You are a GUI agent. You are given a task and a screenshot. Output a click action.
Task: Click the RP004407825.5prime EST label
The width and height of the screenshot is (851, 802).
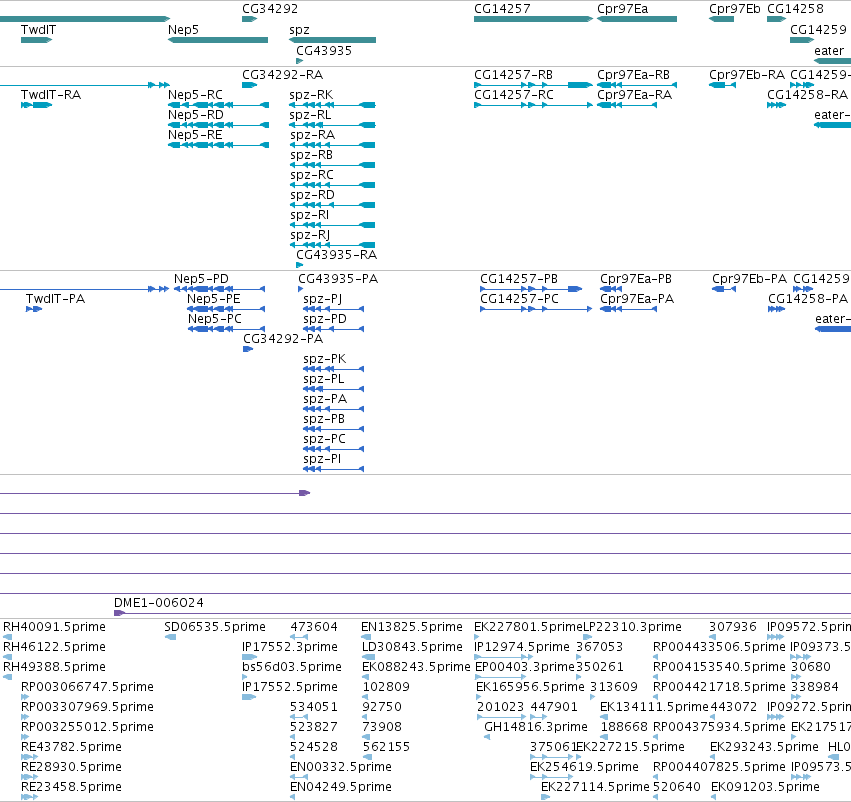point(719,767)
